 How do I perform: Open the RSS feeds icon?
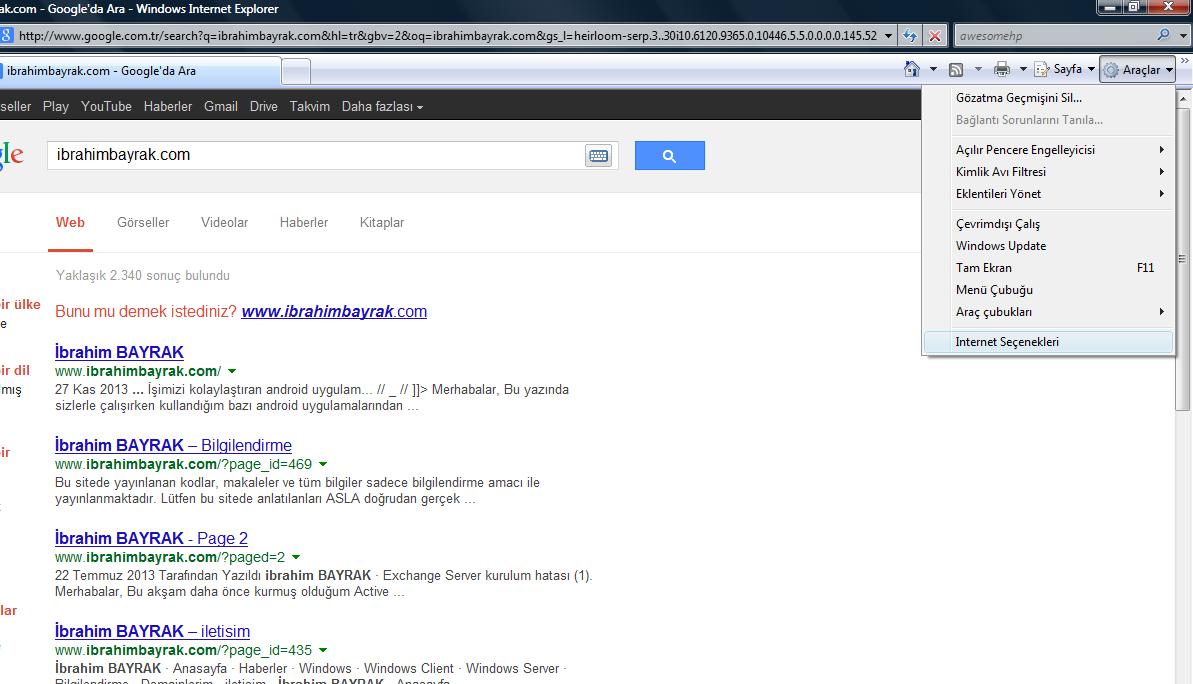[956, 70]
